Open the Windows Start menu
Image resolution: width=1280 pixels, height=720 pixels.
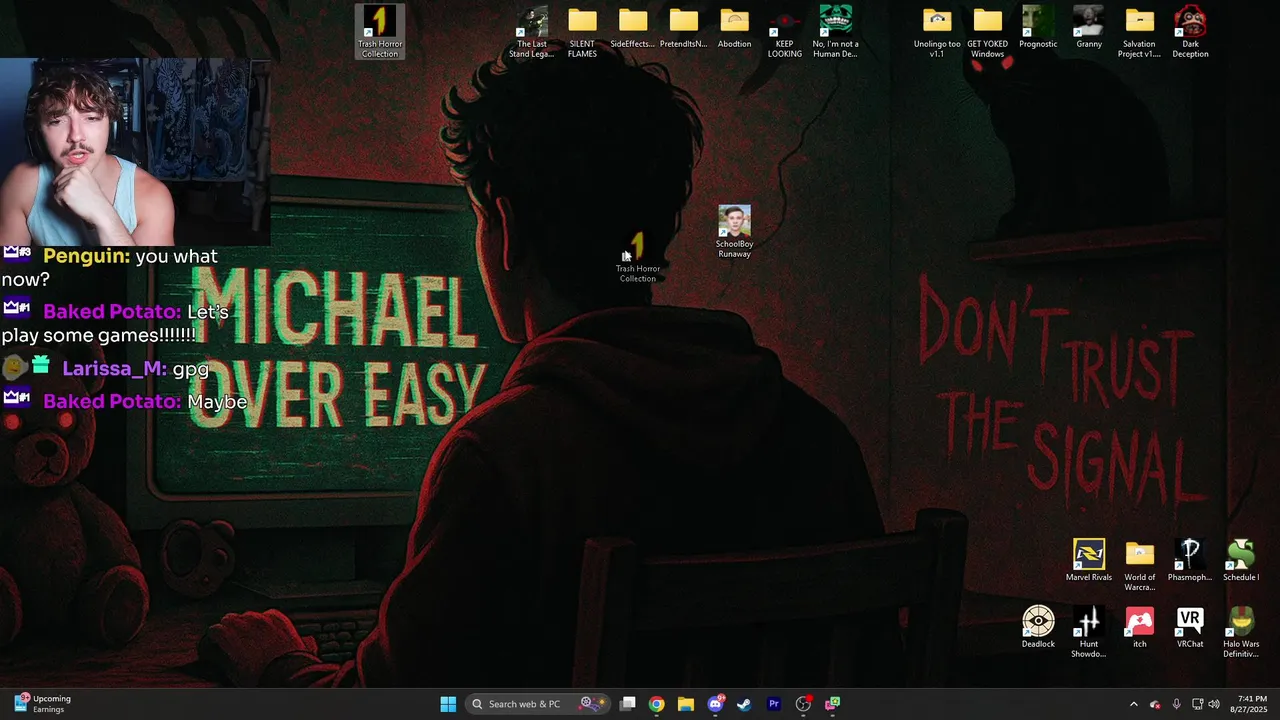point(448,704)
